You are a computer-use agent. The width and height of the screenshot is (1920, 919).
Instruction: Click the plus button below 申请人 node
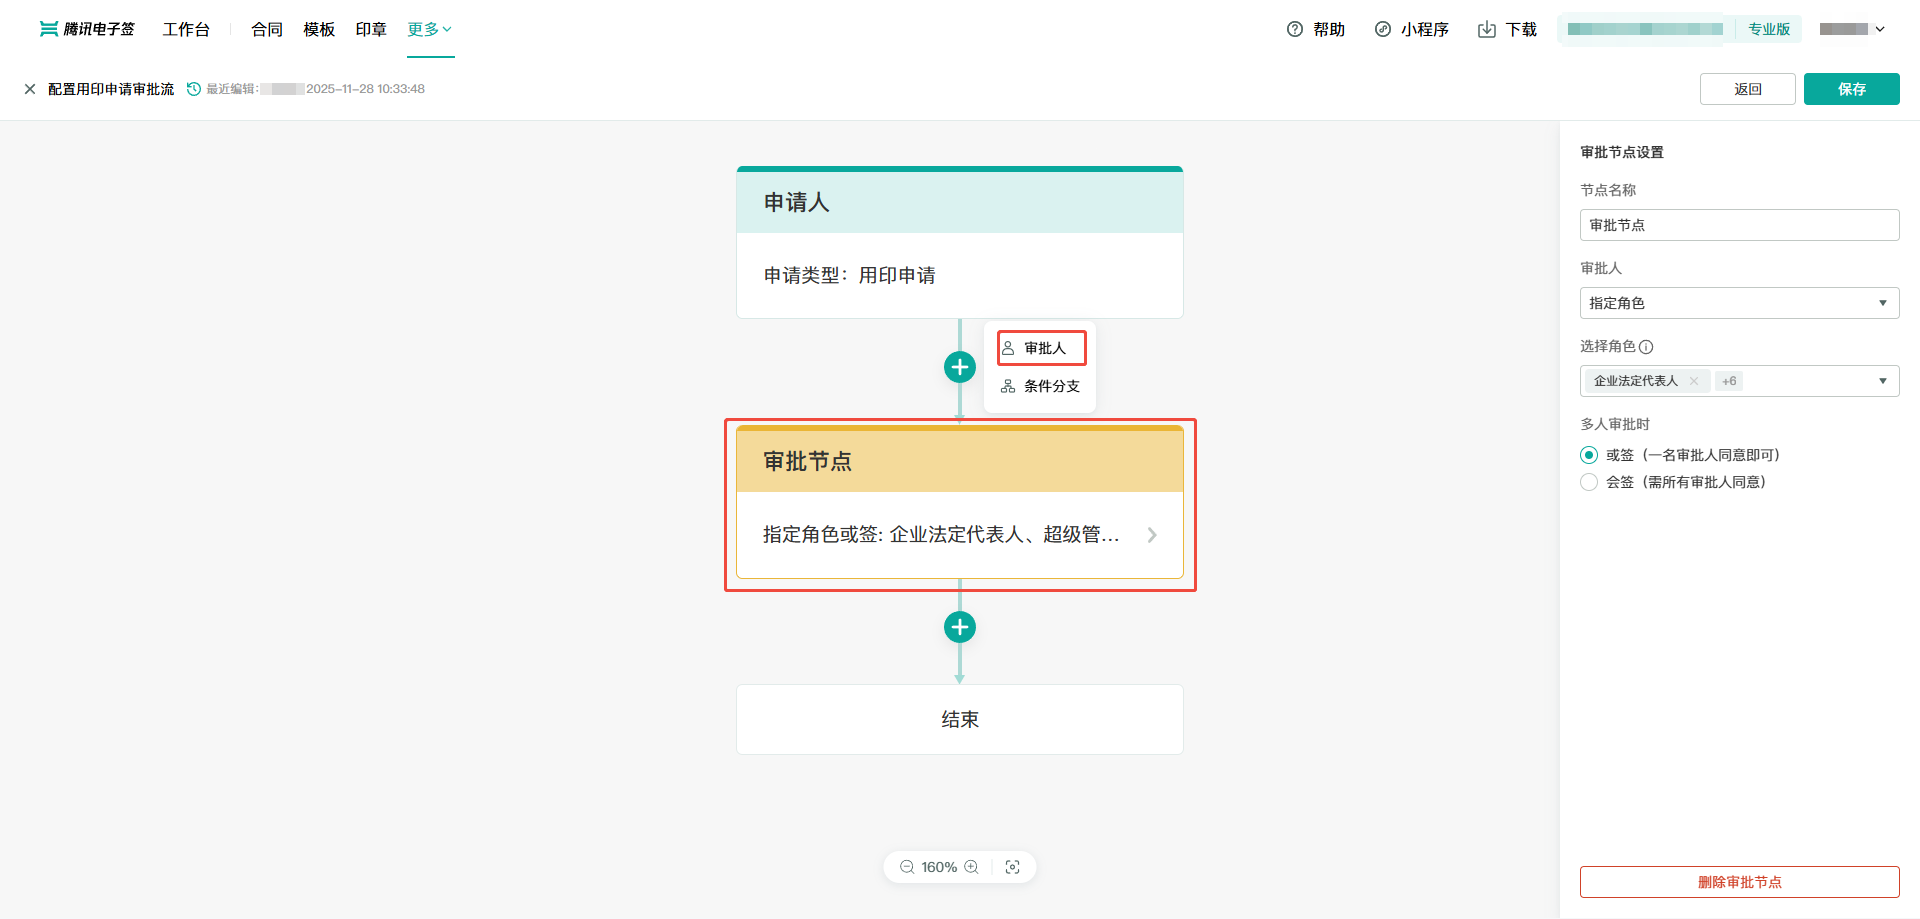[960, 367]
